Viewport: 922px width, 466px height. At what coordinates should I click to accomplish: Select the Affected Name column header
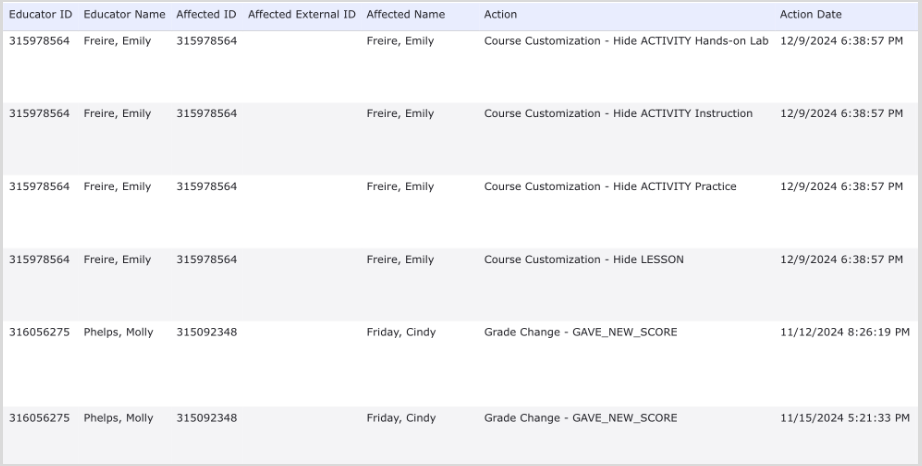point(405,15)
